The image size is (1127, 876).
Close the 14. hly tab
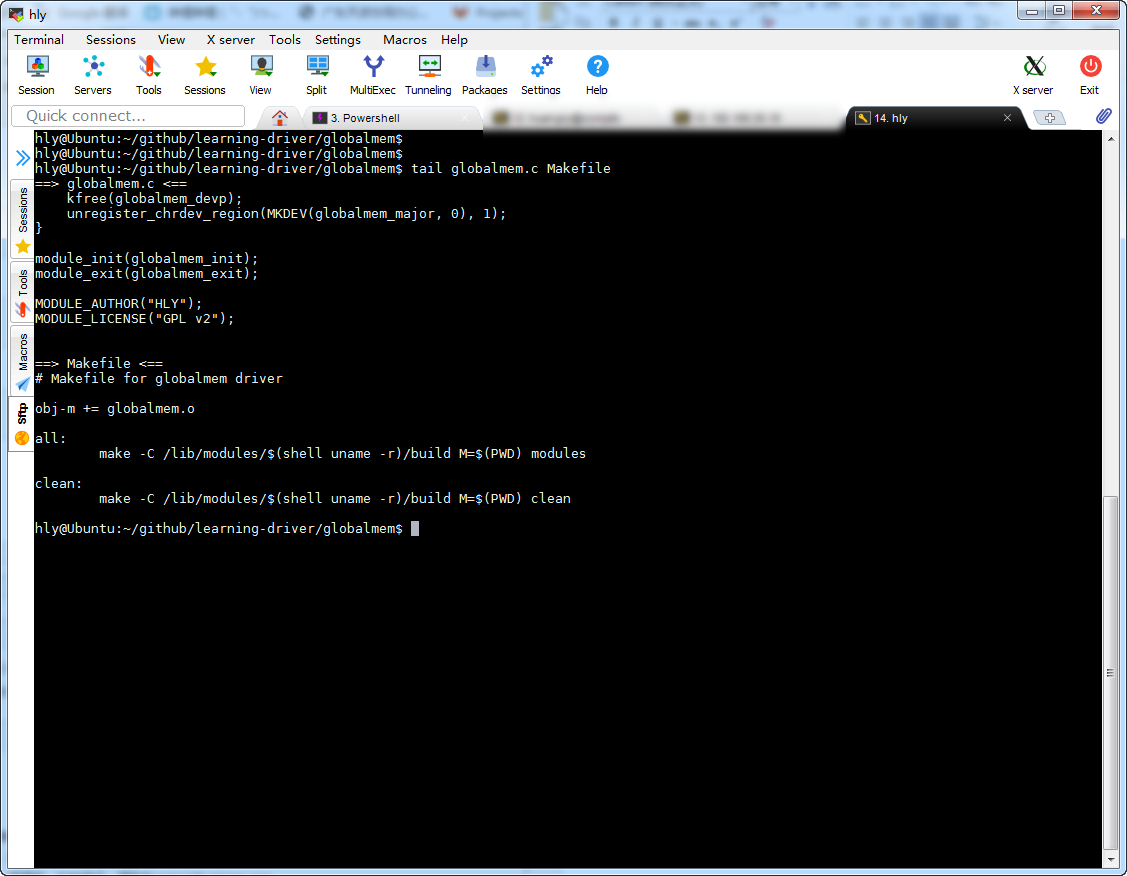point(1007,118)
